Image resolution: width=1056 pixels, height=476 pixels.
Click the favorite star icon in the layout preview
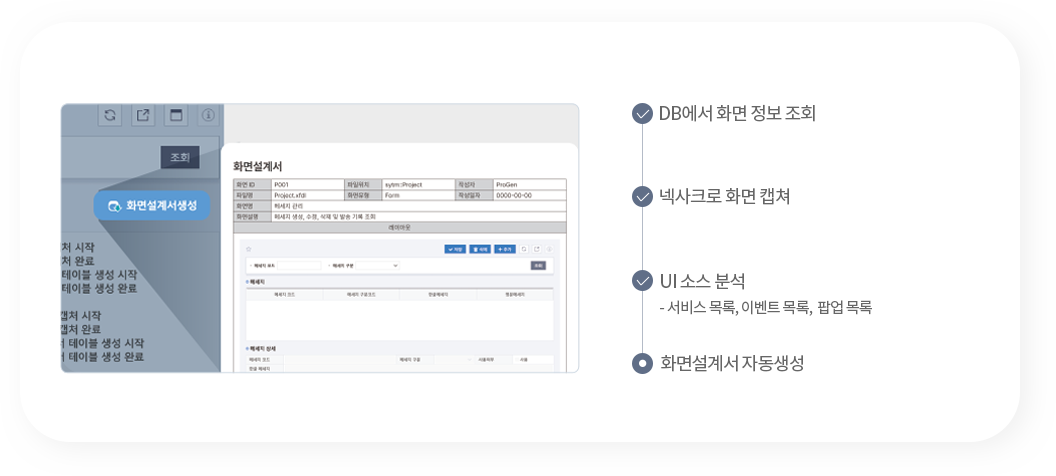click(248, 249)
